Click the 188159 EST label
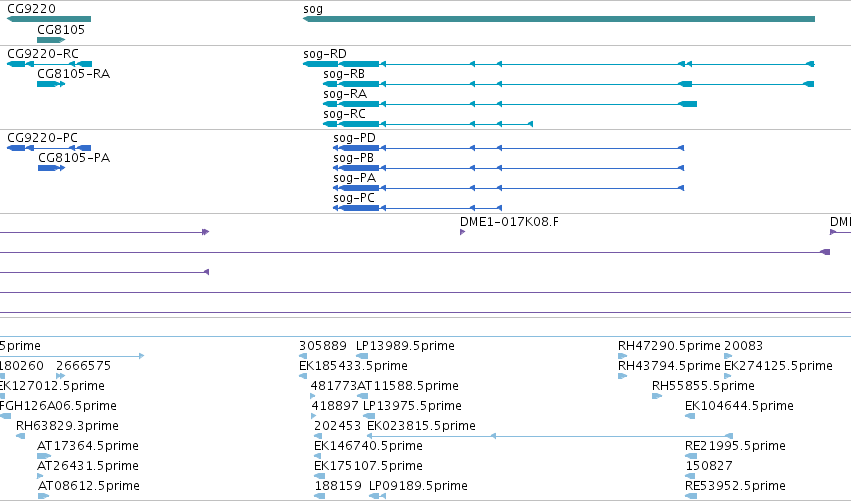 point(338,486)
